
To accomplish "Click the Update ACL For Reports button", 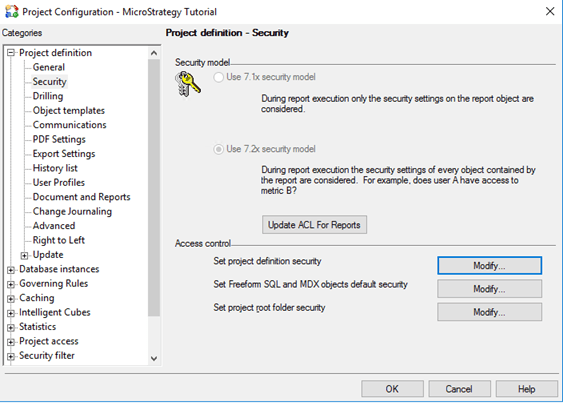I will click(314, 225).
